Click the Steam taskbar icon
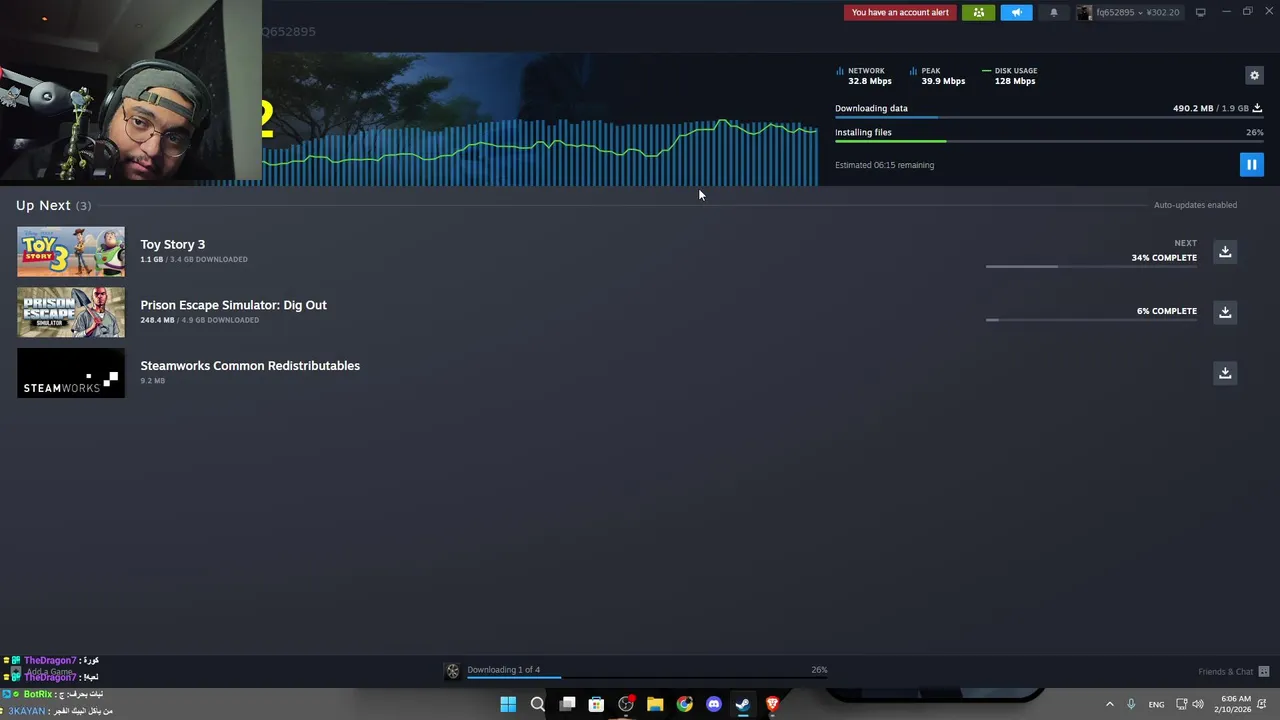The image size is (1280, 720). pos(743,704)
